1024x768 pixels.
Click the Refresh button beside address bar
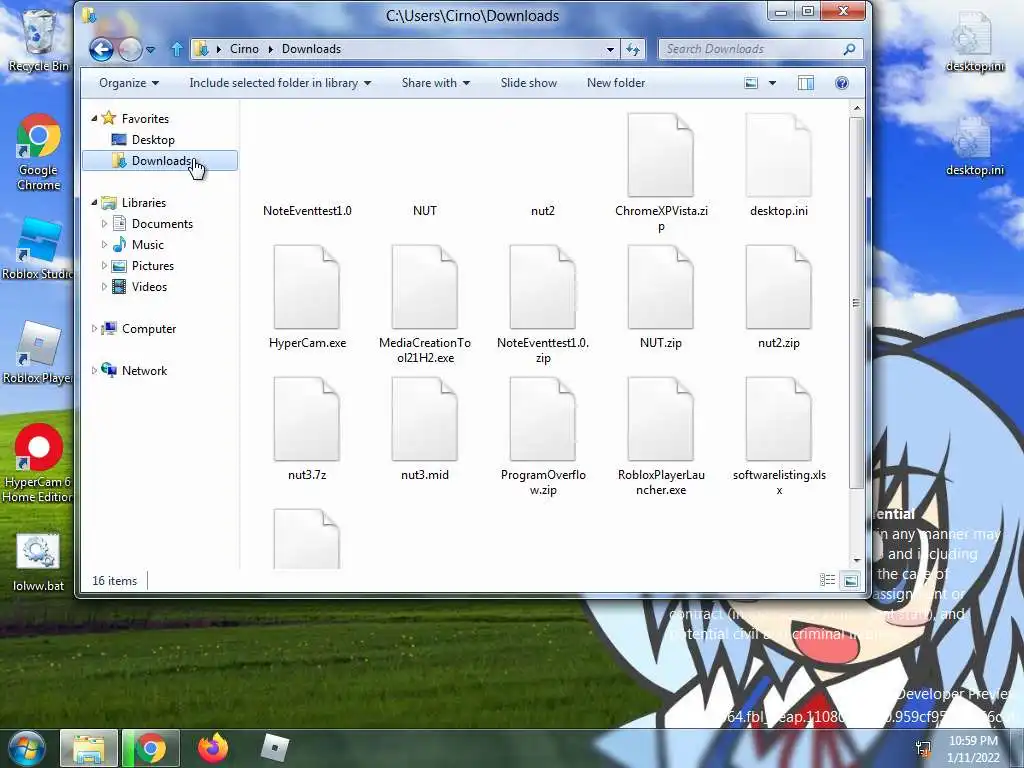pyautogui.click(x=633, y=49)
